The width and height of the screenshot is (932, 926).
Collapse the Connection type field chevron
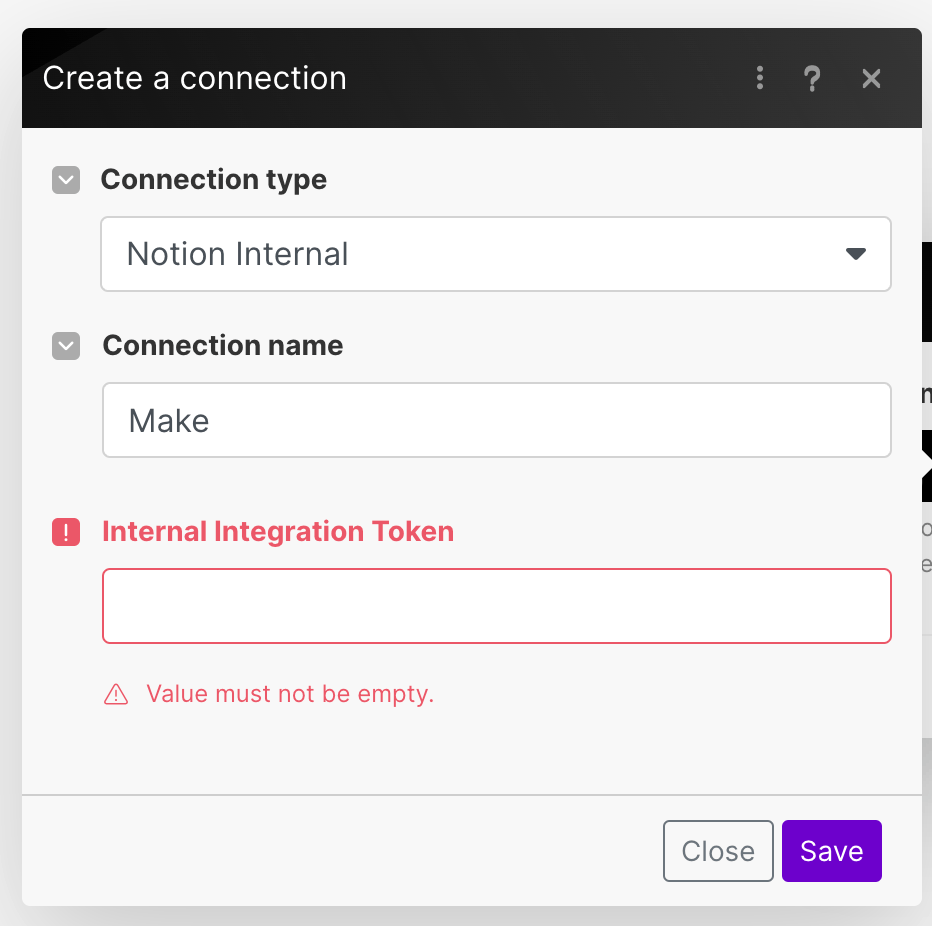pos(66,180)
